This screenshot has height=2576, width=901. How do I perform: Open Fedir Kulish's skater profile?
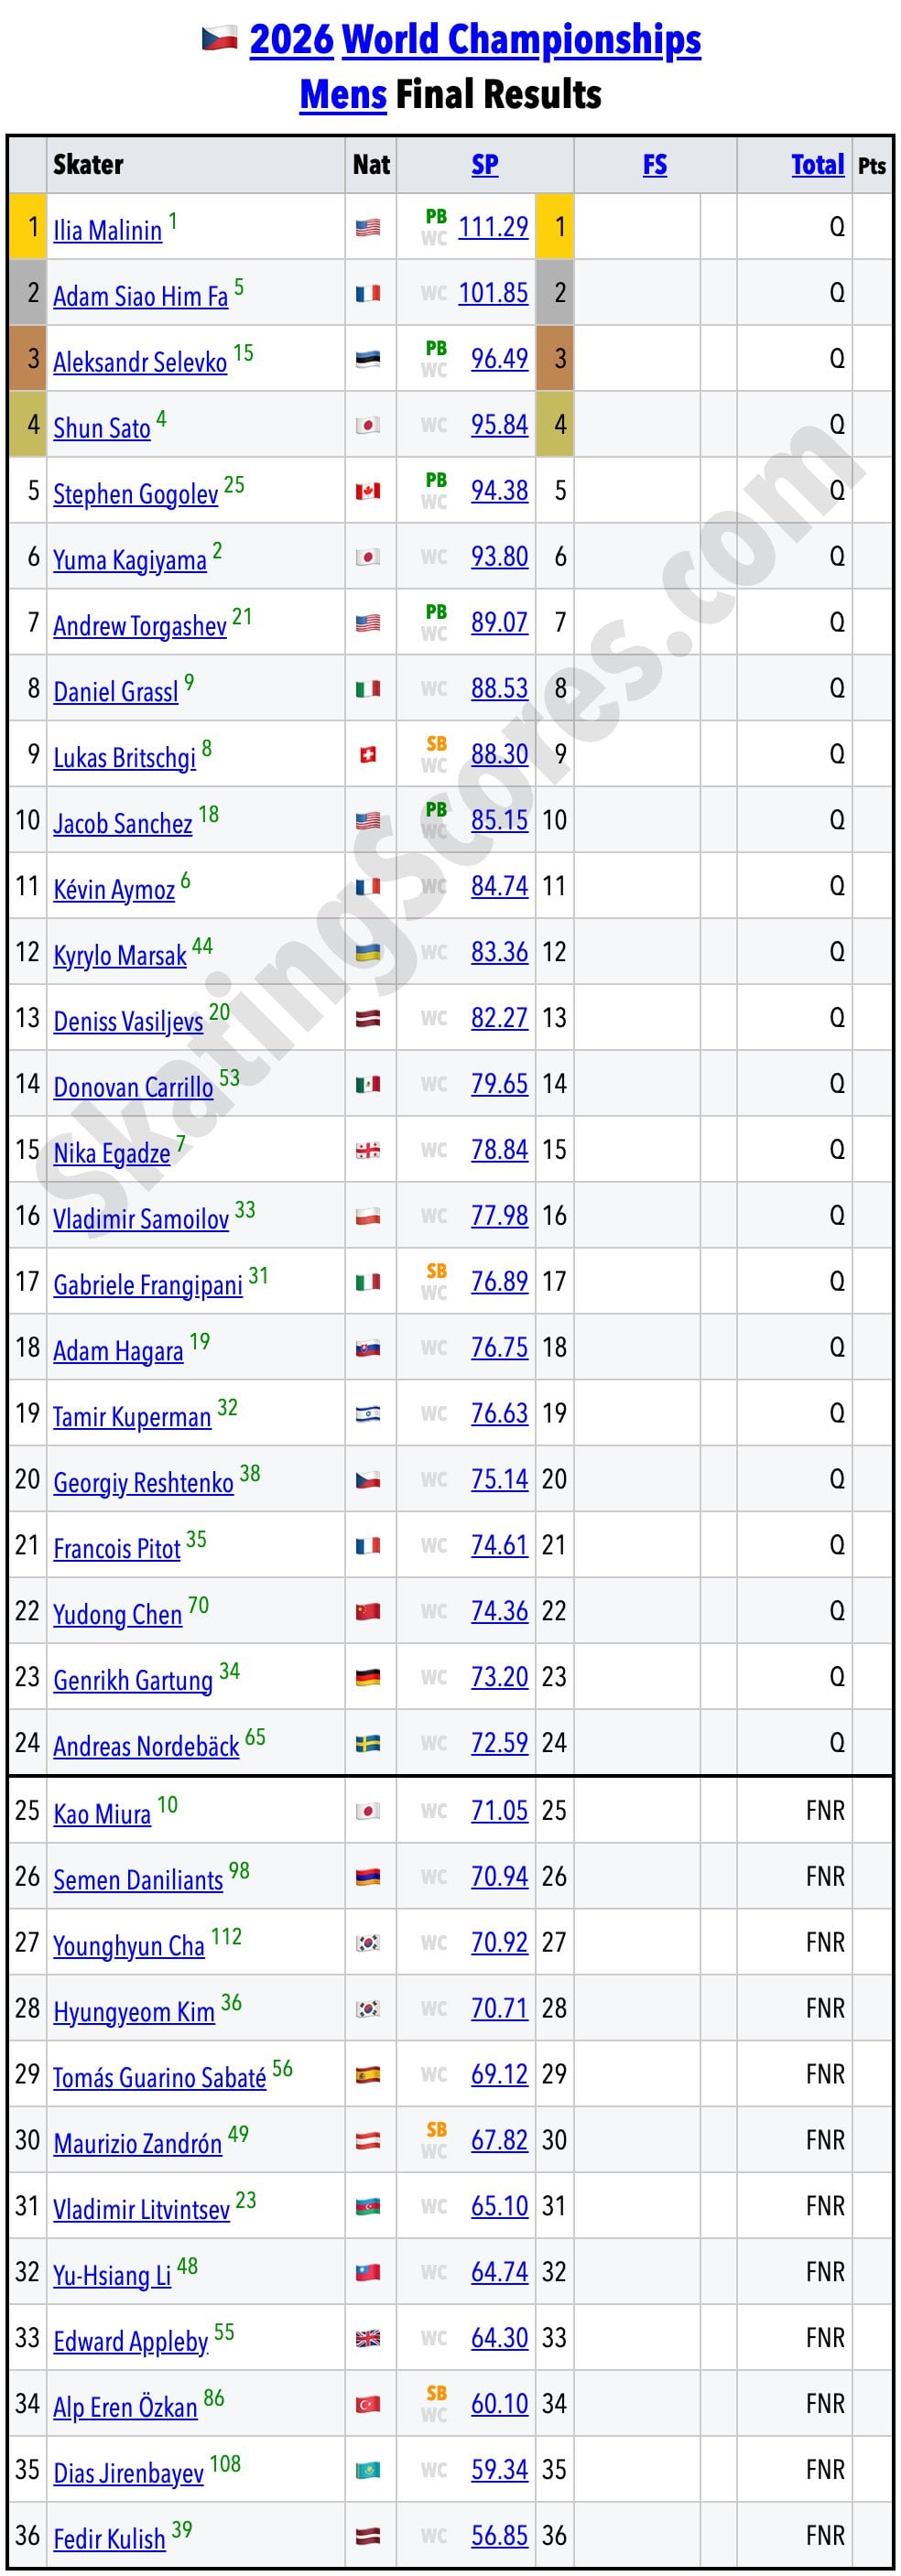pos(109,2538)
